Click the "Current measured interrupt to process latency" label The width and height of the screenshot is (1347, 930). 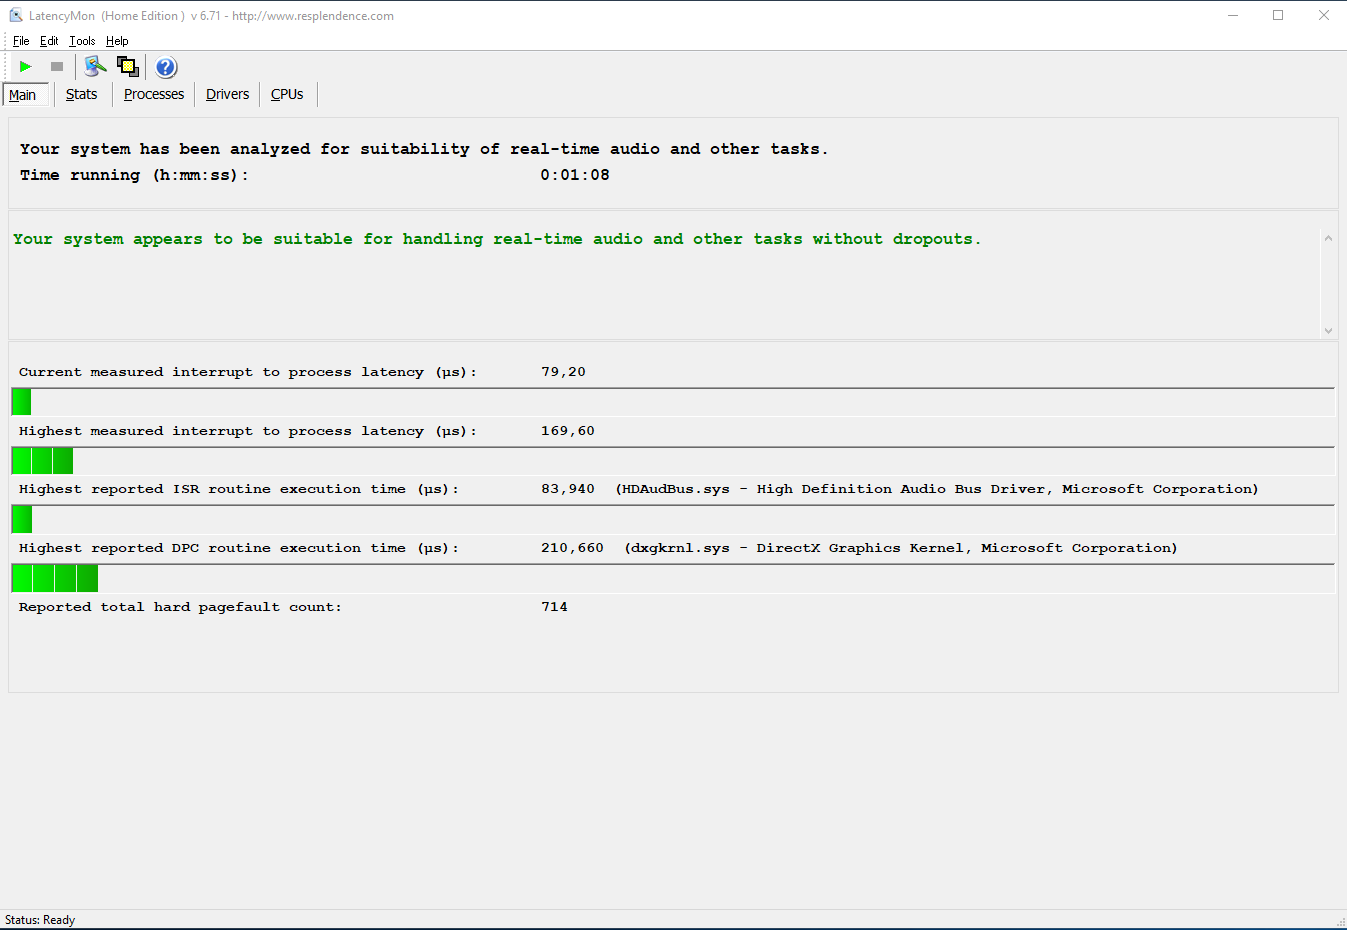248,372
